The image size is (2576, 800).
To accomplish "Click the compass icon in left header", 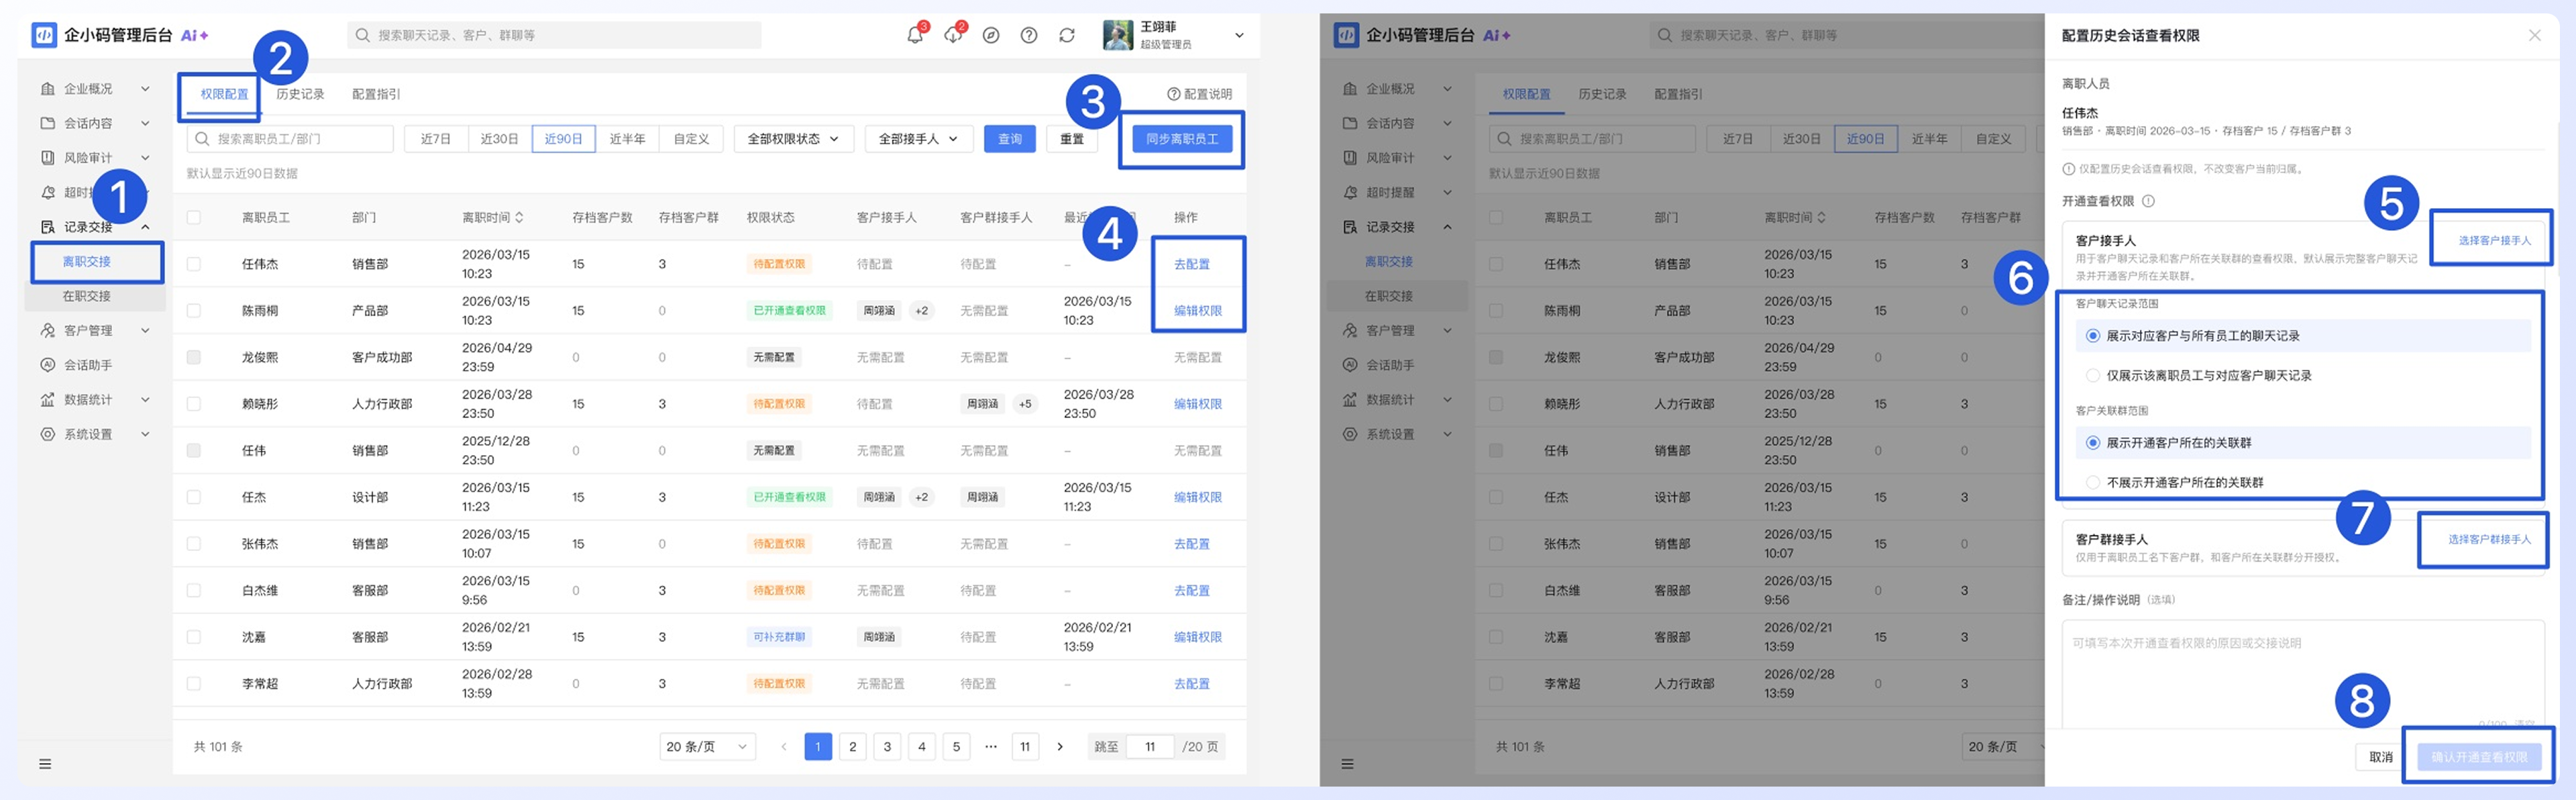I will pyautogui.click(x=990, y=35).
